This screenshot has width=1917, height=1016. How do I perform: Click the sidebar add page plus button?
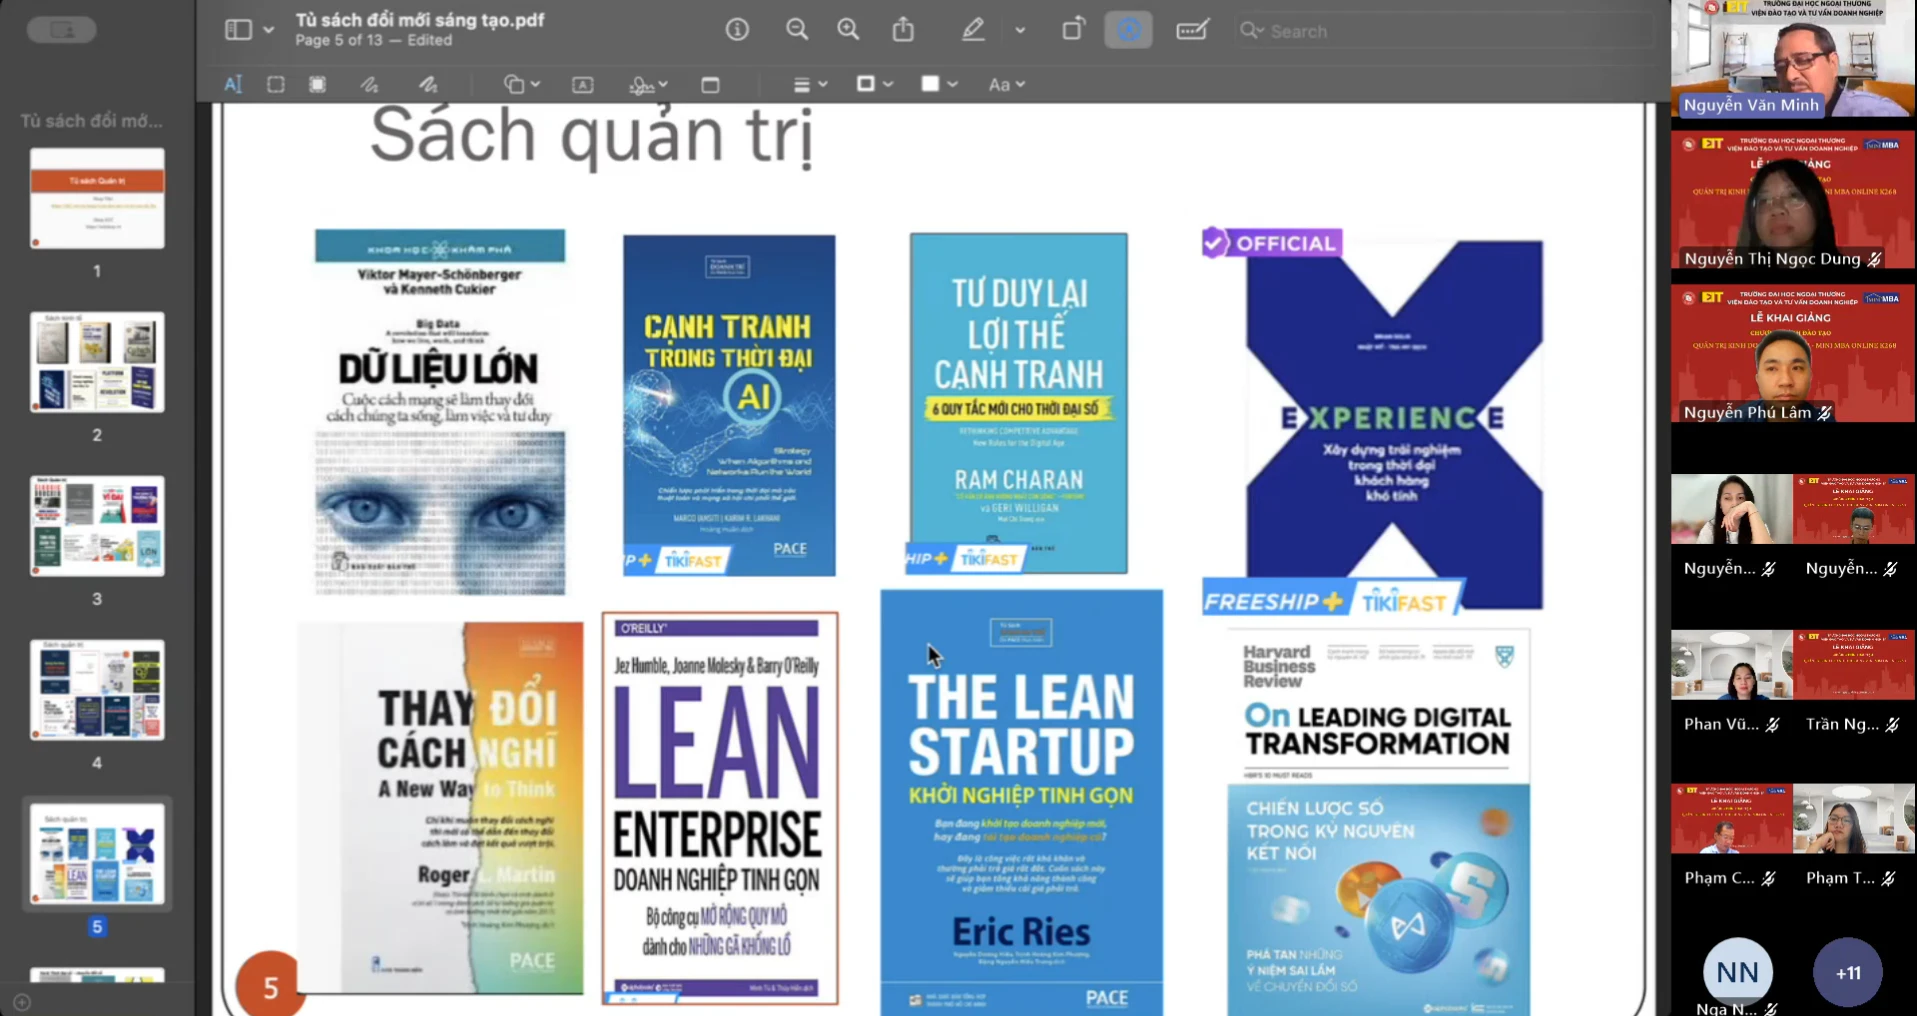click(x=22, y=1001)
